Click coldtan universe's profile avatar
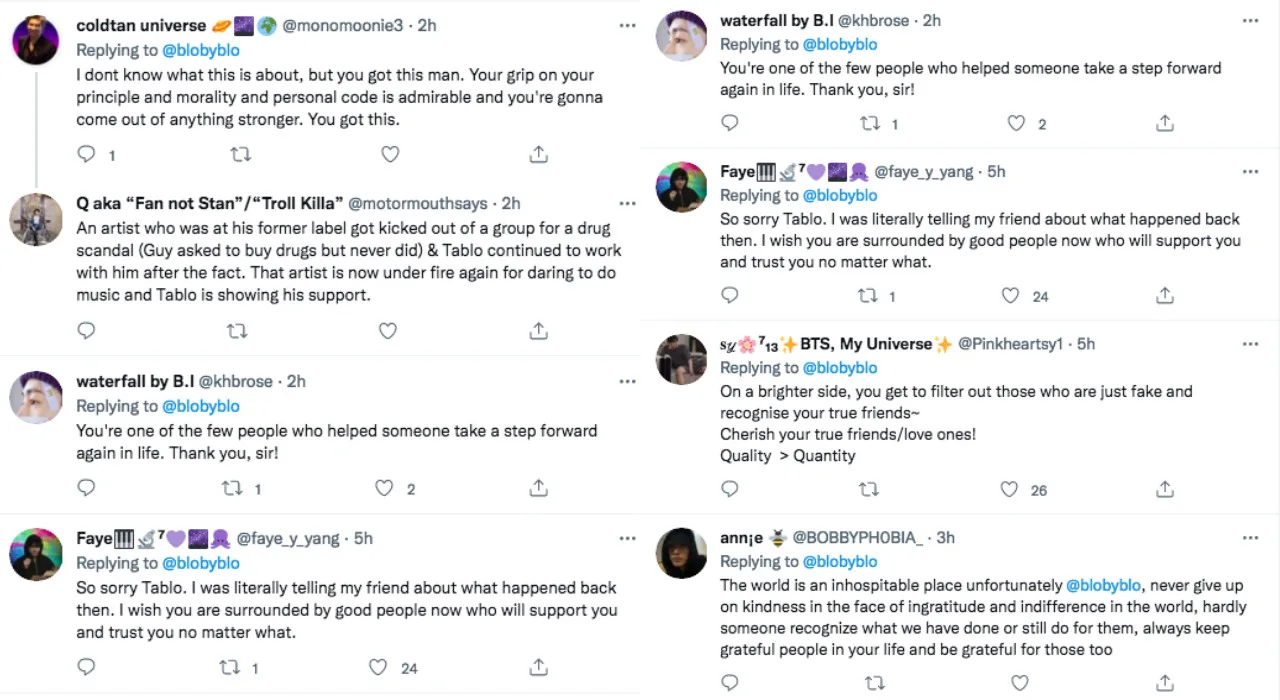The image size is (1280, 700). pyautogui.click(x=36, y=40)
